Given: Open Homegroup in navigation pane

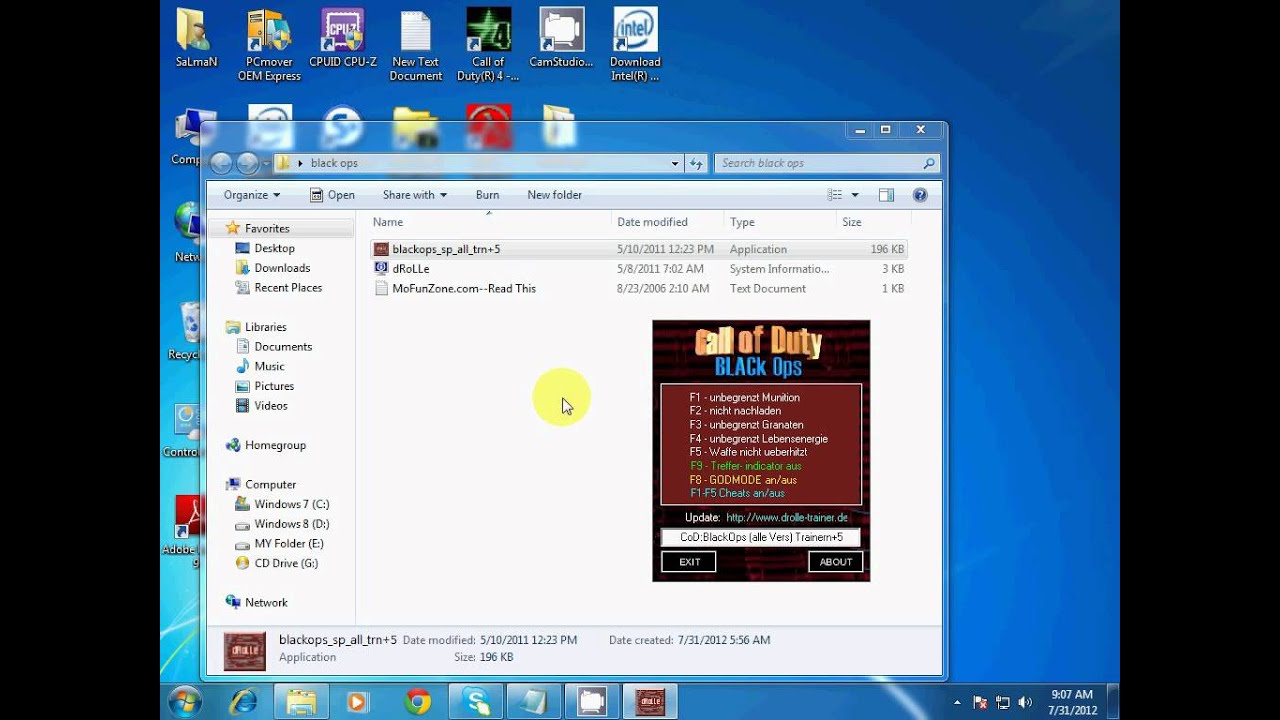Looking at the screenshot, I should pos(275,445).
